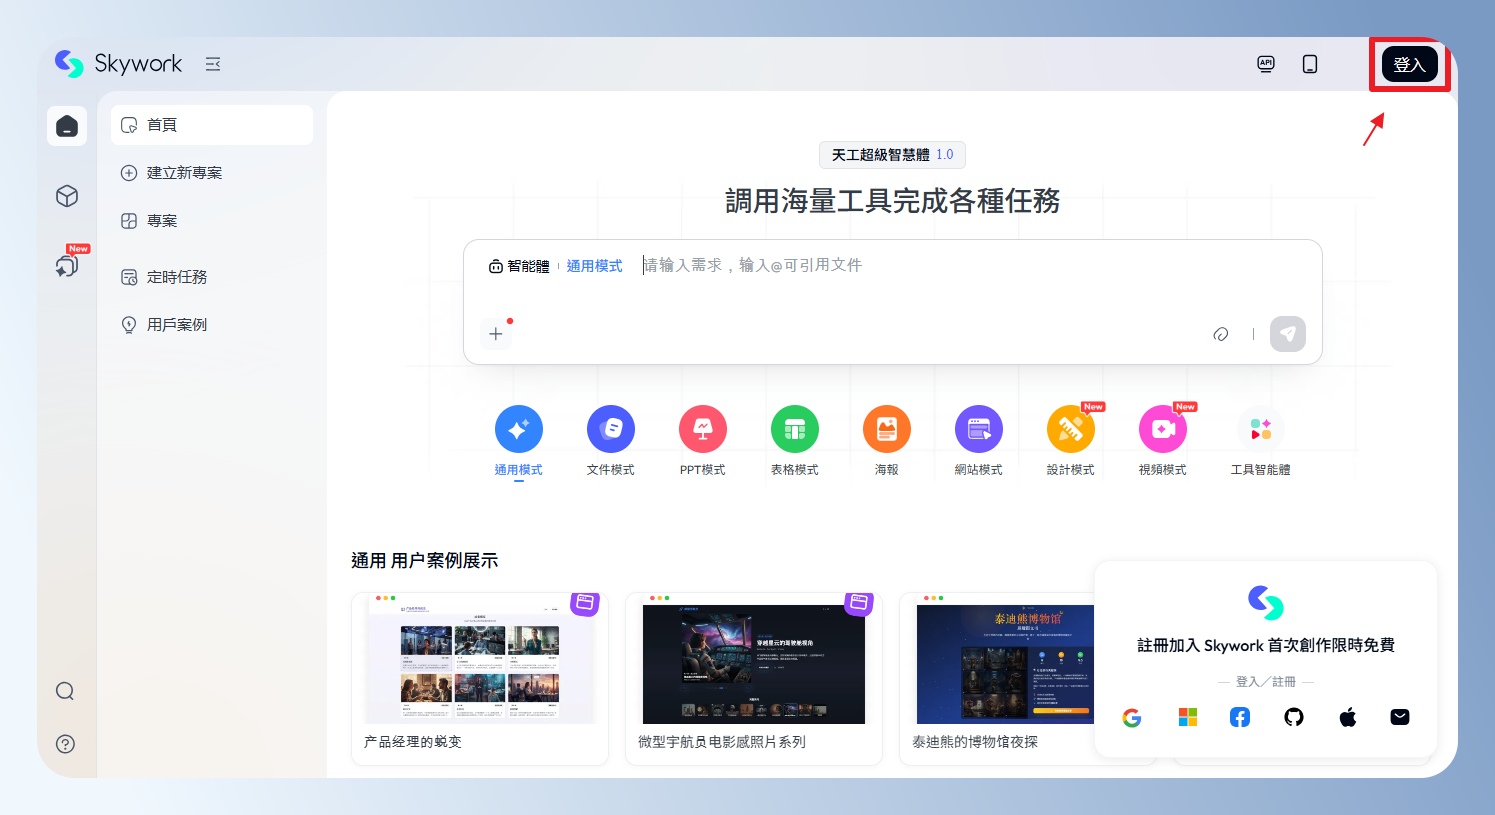The height and width of the screenshot is (815, 1495).
Task: Click the 登入 login button
Action: (1409, 65)
